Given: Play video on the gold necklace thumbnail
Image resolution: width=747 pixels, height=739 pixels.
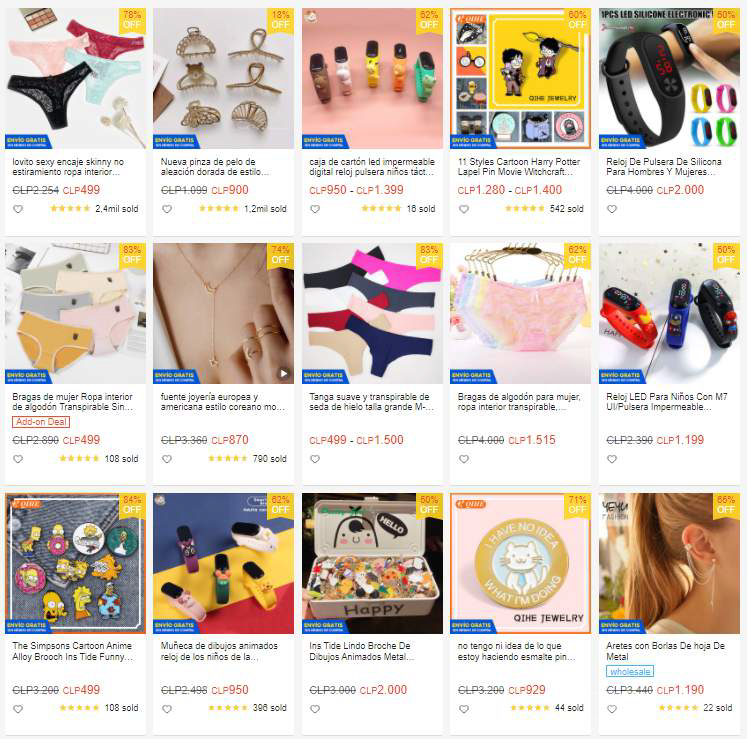Looking at the screenshot, I should click(x=283, y=373).
